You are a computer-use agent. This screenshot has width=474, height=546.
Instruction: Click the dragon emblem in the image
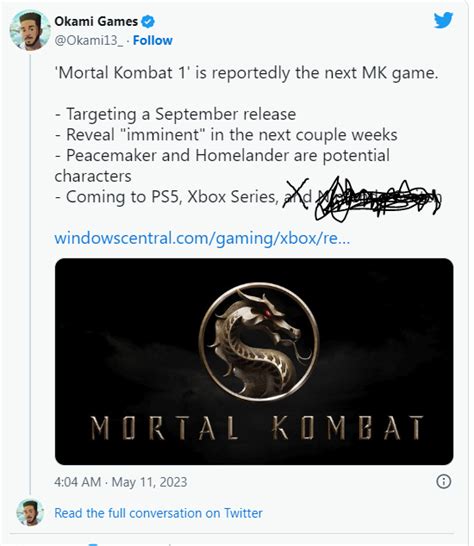[x=259, y=342]
